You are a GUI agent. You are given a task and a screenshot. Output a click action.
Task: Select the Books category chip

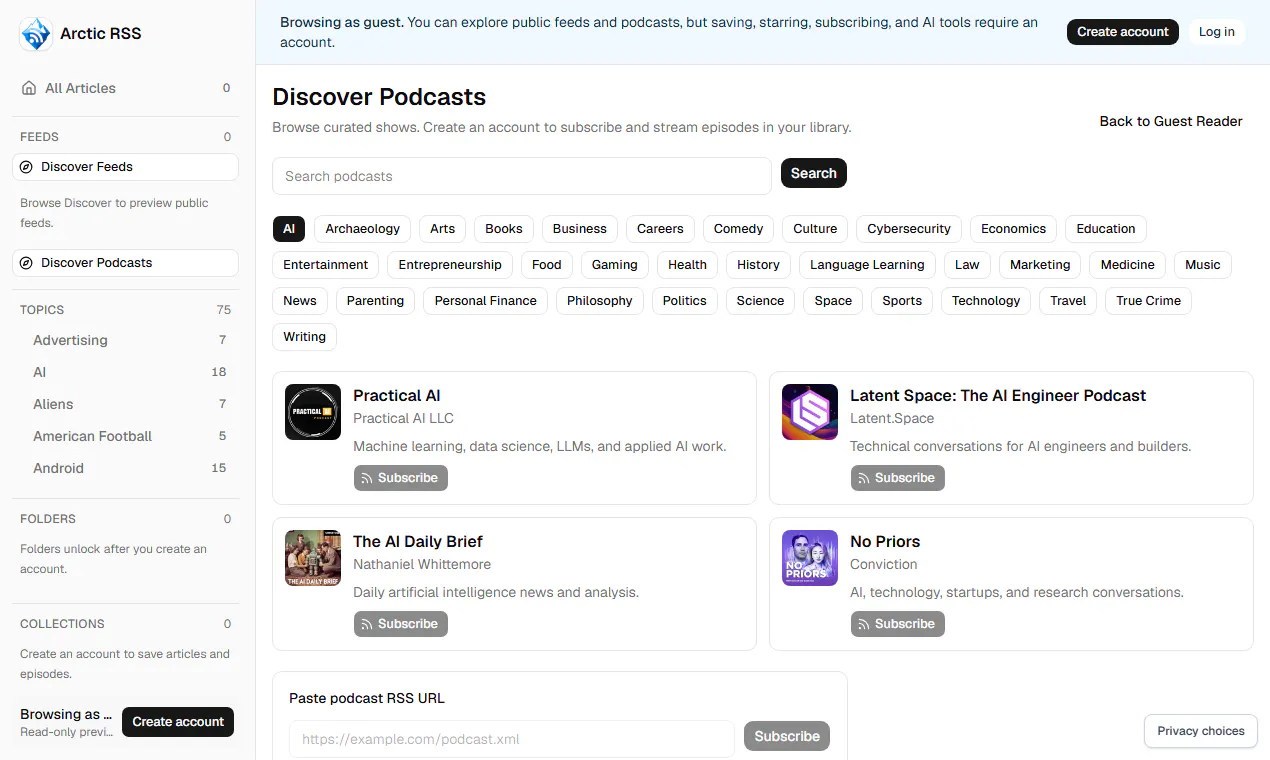click(504, 229)
